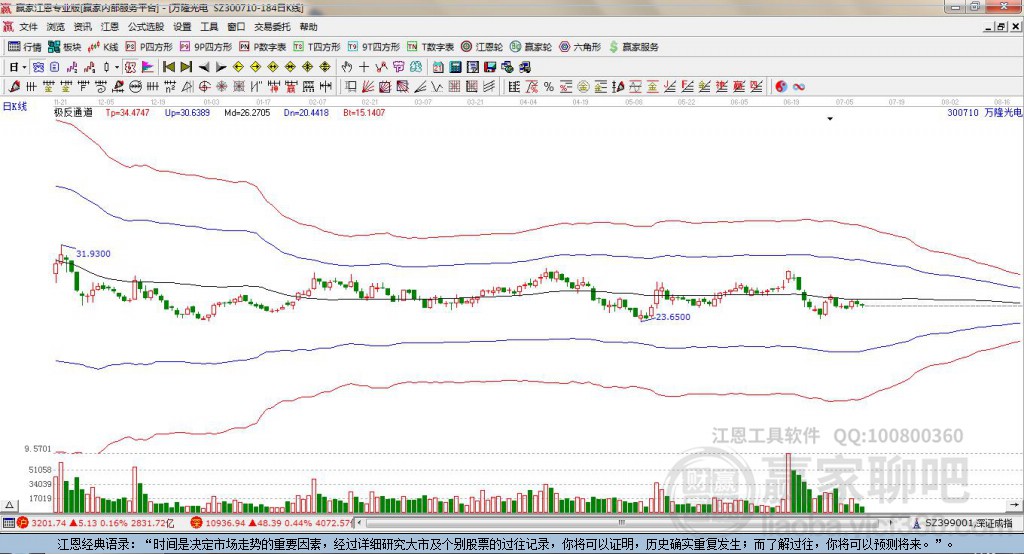Click the Shanghai index 3201.74 status entry
Image resolution: width=1024 pixels, height=554 pixels.
coord(96,523)
